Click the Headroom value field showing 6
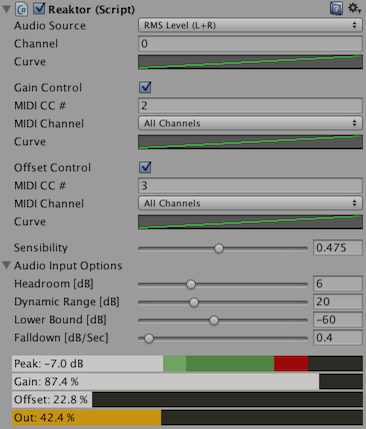 coord(338,284)
